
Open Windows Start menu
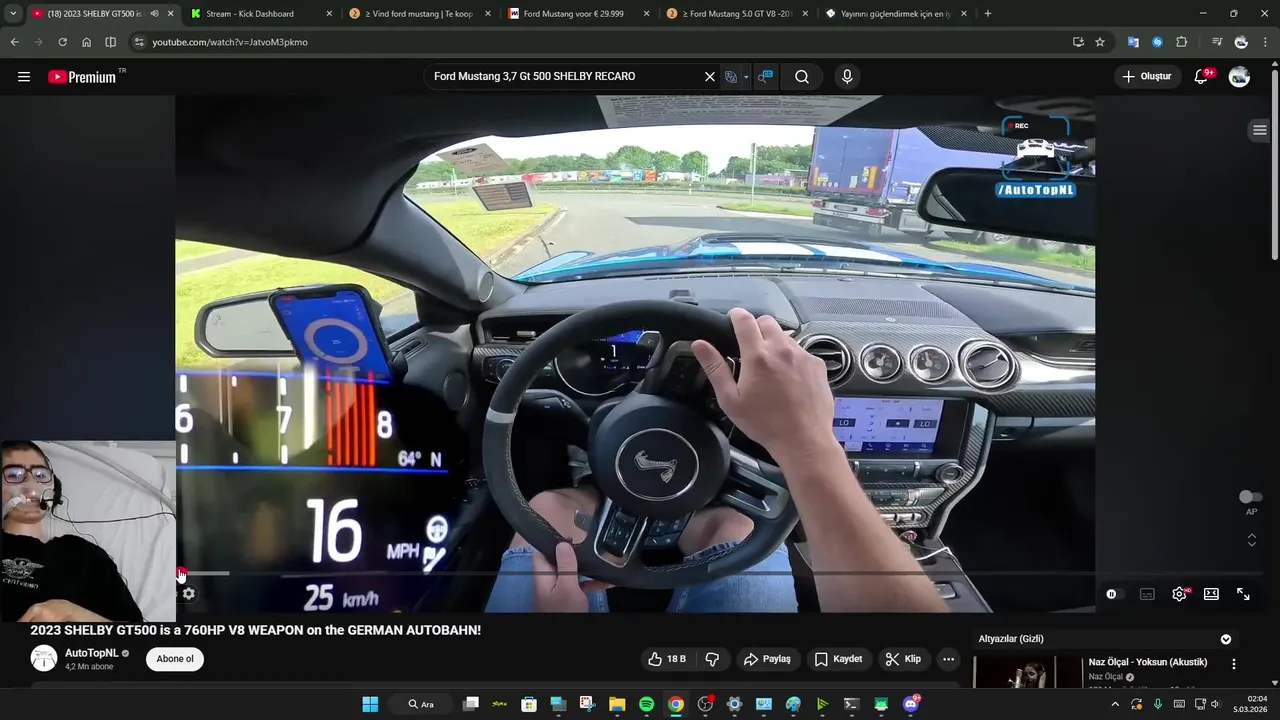[x=370, y=704]
